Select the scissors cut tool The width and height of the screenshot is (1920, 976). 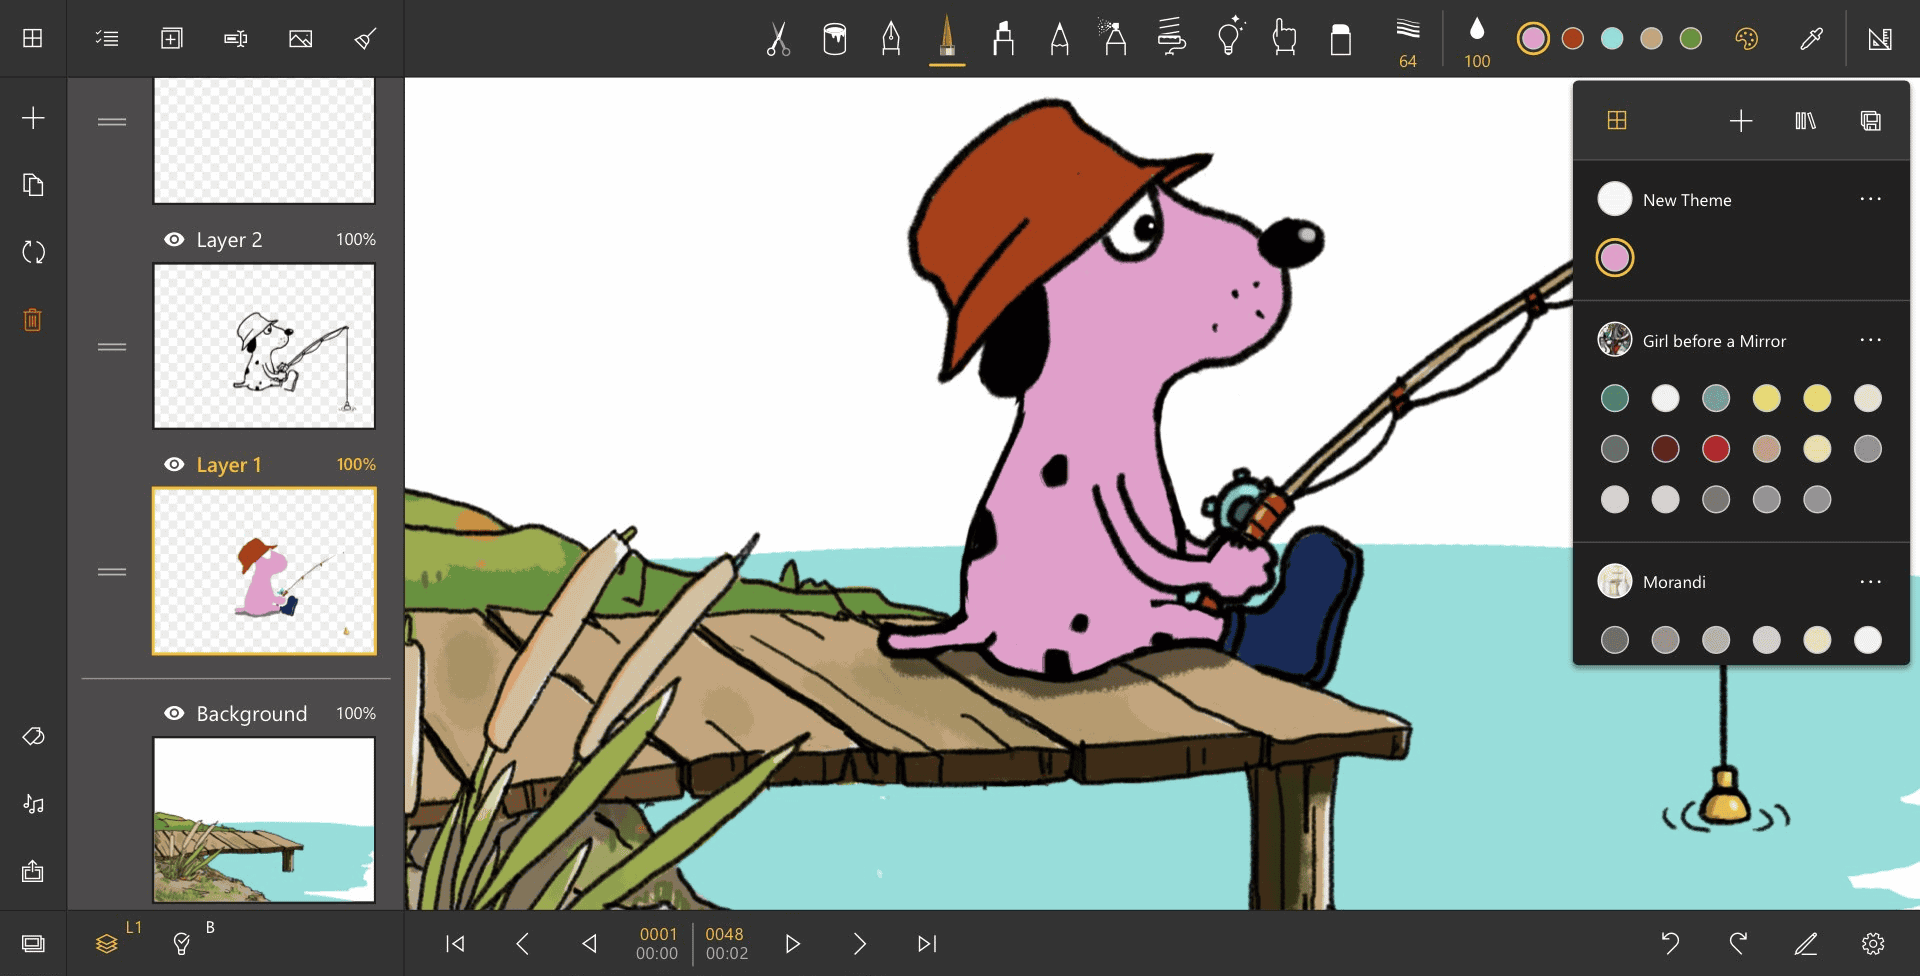coord(778,38)
